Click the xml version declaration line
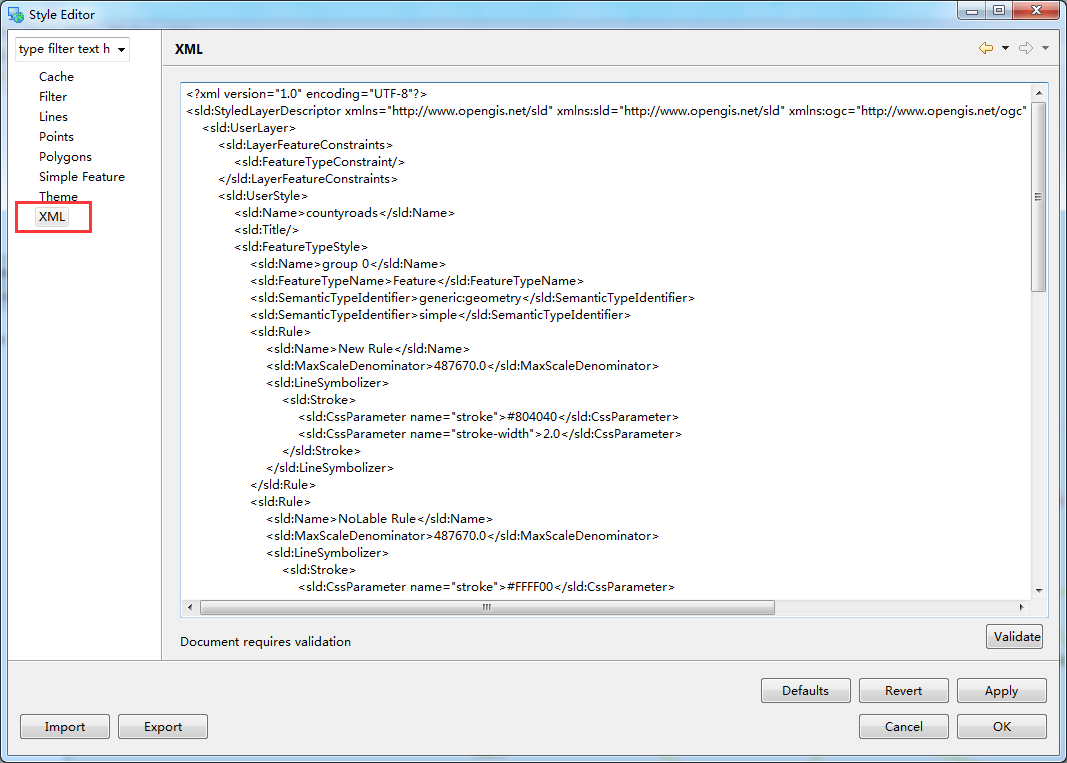 tap(306, 94)
